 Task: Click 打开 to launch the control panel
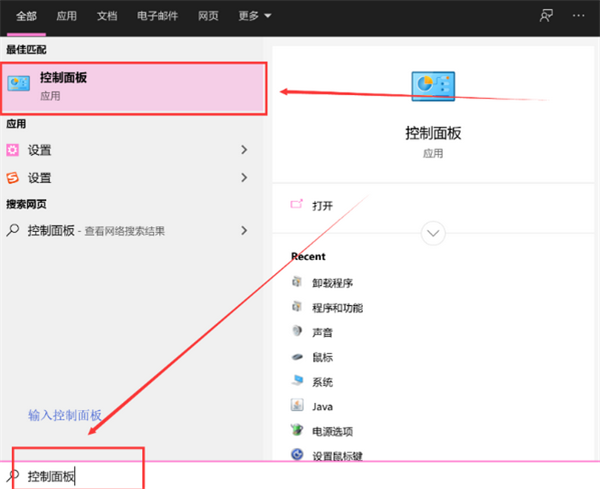click(x=322, y=205)
